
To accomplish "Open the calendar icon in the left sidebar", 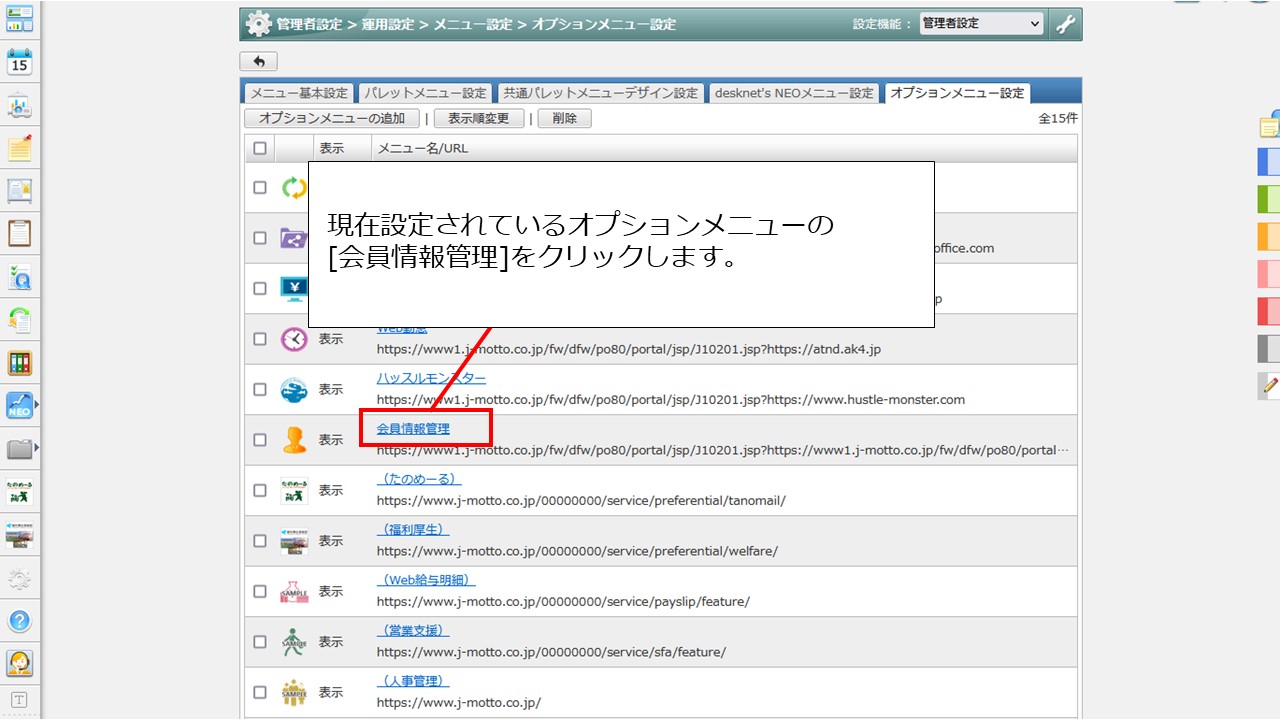I will tap(20, 62).
